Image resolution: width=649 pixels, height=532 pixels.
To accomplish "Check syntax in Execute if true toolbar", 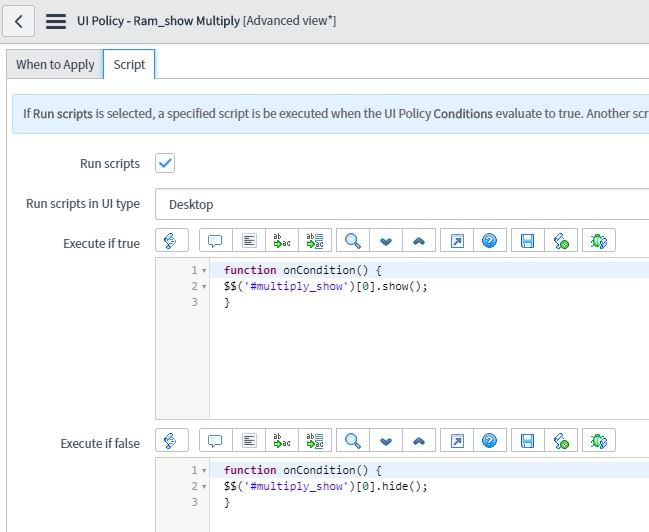I will click(x=561, y=241).
